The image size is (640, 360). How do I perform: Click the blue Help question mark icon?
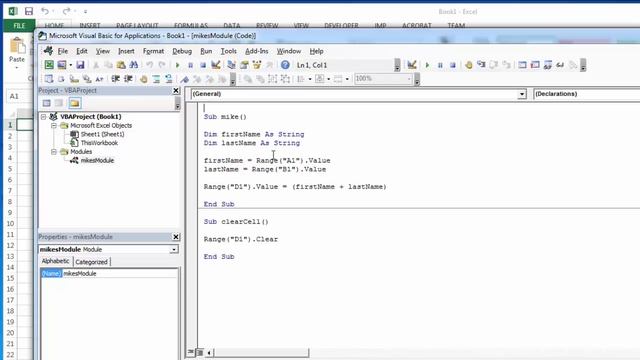click(285, 65)
